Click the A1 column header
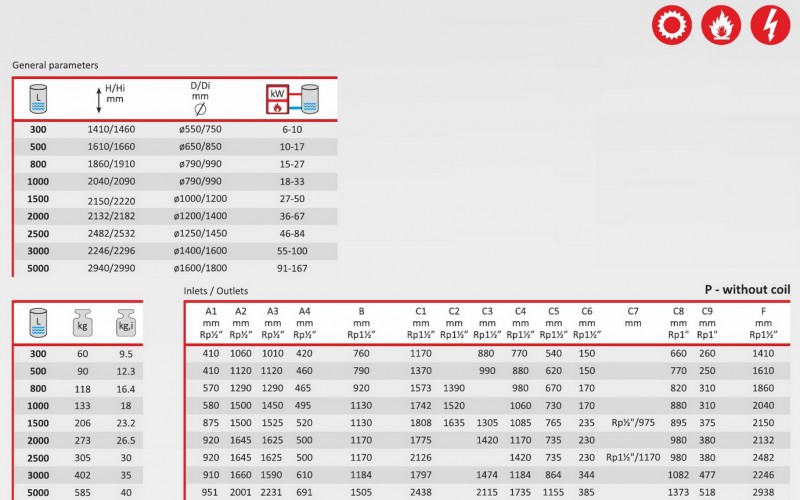 click(x=211, y=311)
